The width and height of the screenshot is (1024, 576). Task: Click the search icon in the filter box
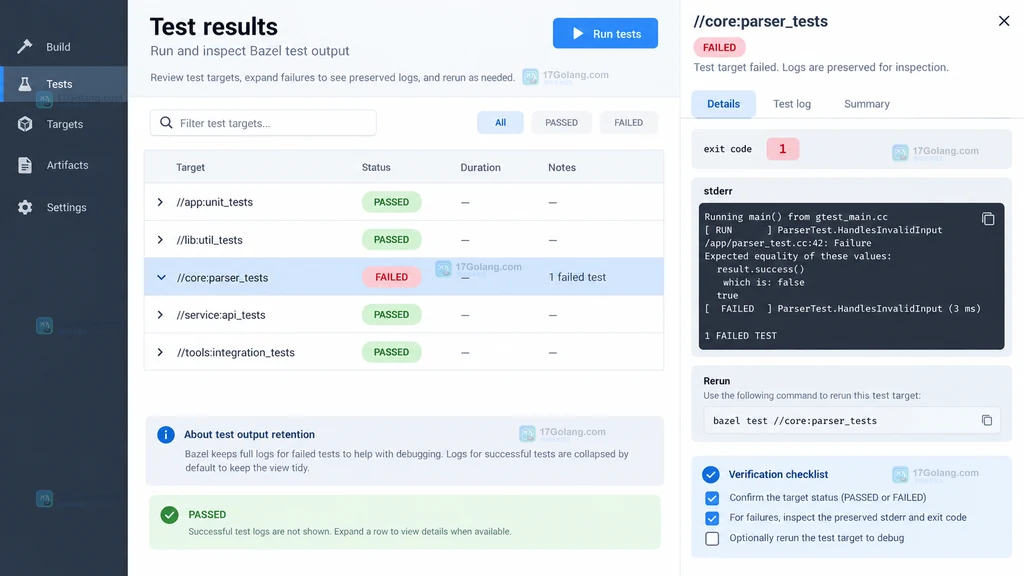(167, 123)
